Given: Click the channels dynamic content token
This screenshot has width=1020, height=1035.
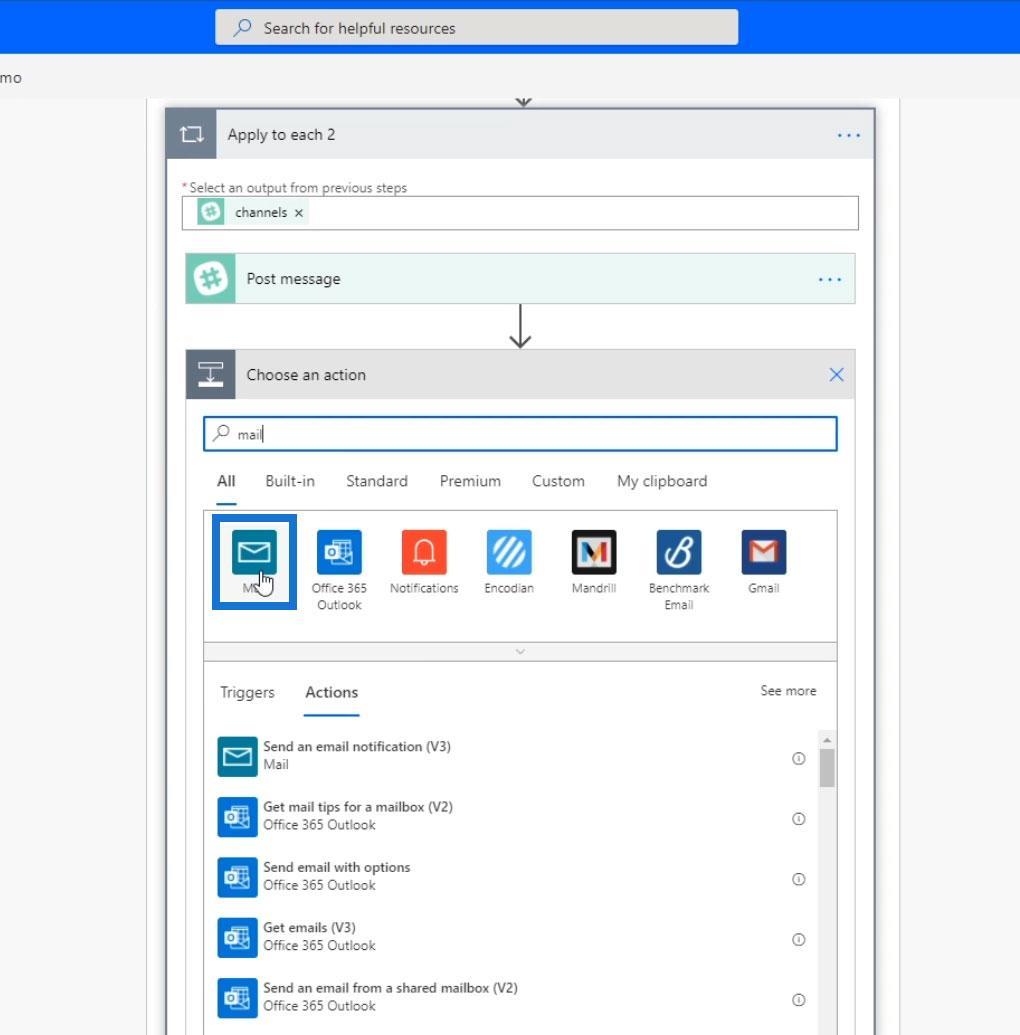Looking at the screenshot, I should click(x=252, y=213).
